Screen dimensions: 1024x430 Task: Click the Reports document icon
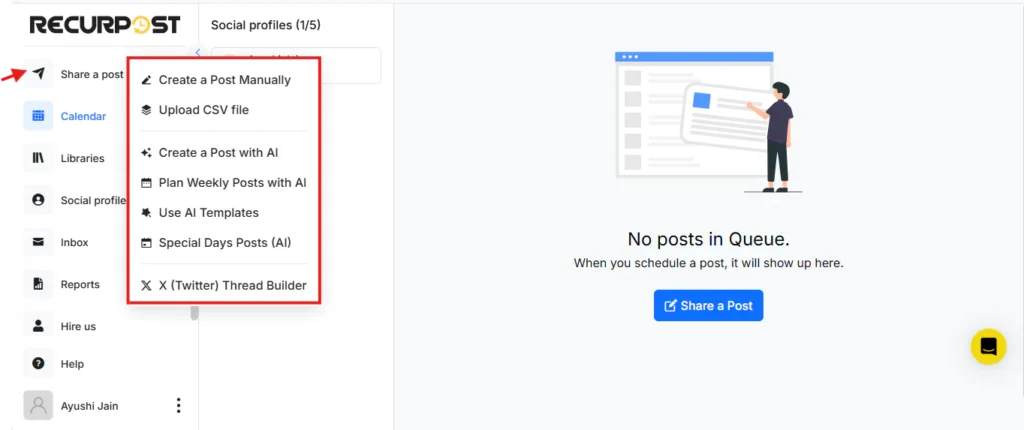[39, 284]
